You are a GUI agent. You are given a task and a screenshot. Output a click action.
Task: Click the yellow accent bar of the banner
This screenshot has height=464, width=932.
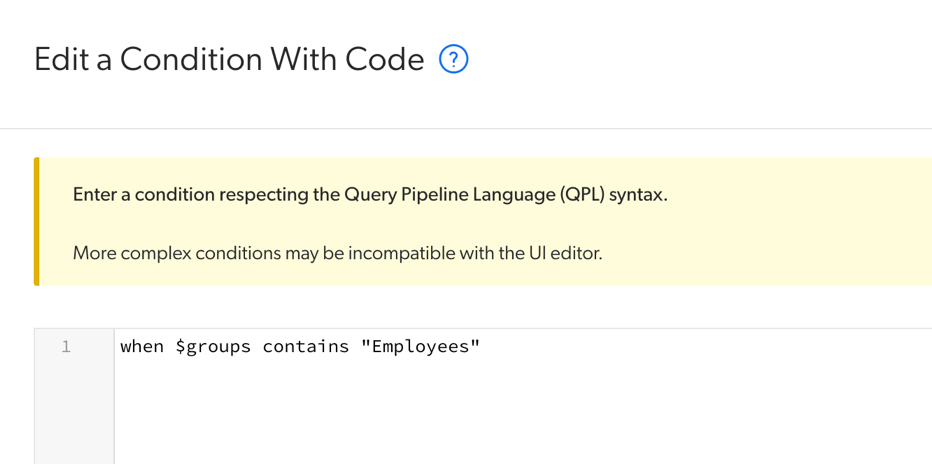(37, 221)
